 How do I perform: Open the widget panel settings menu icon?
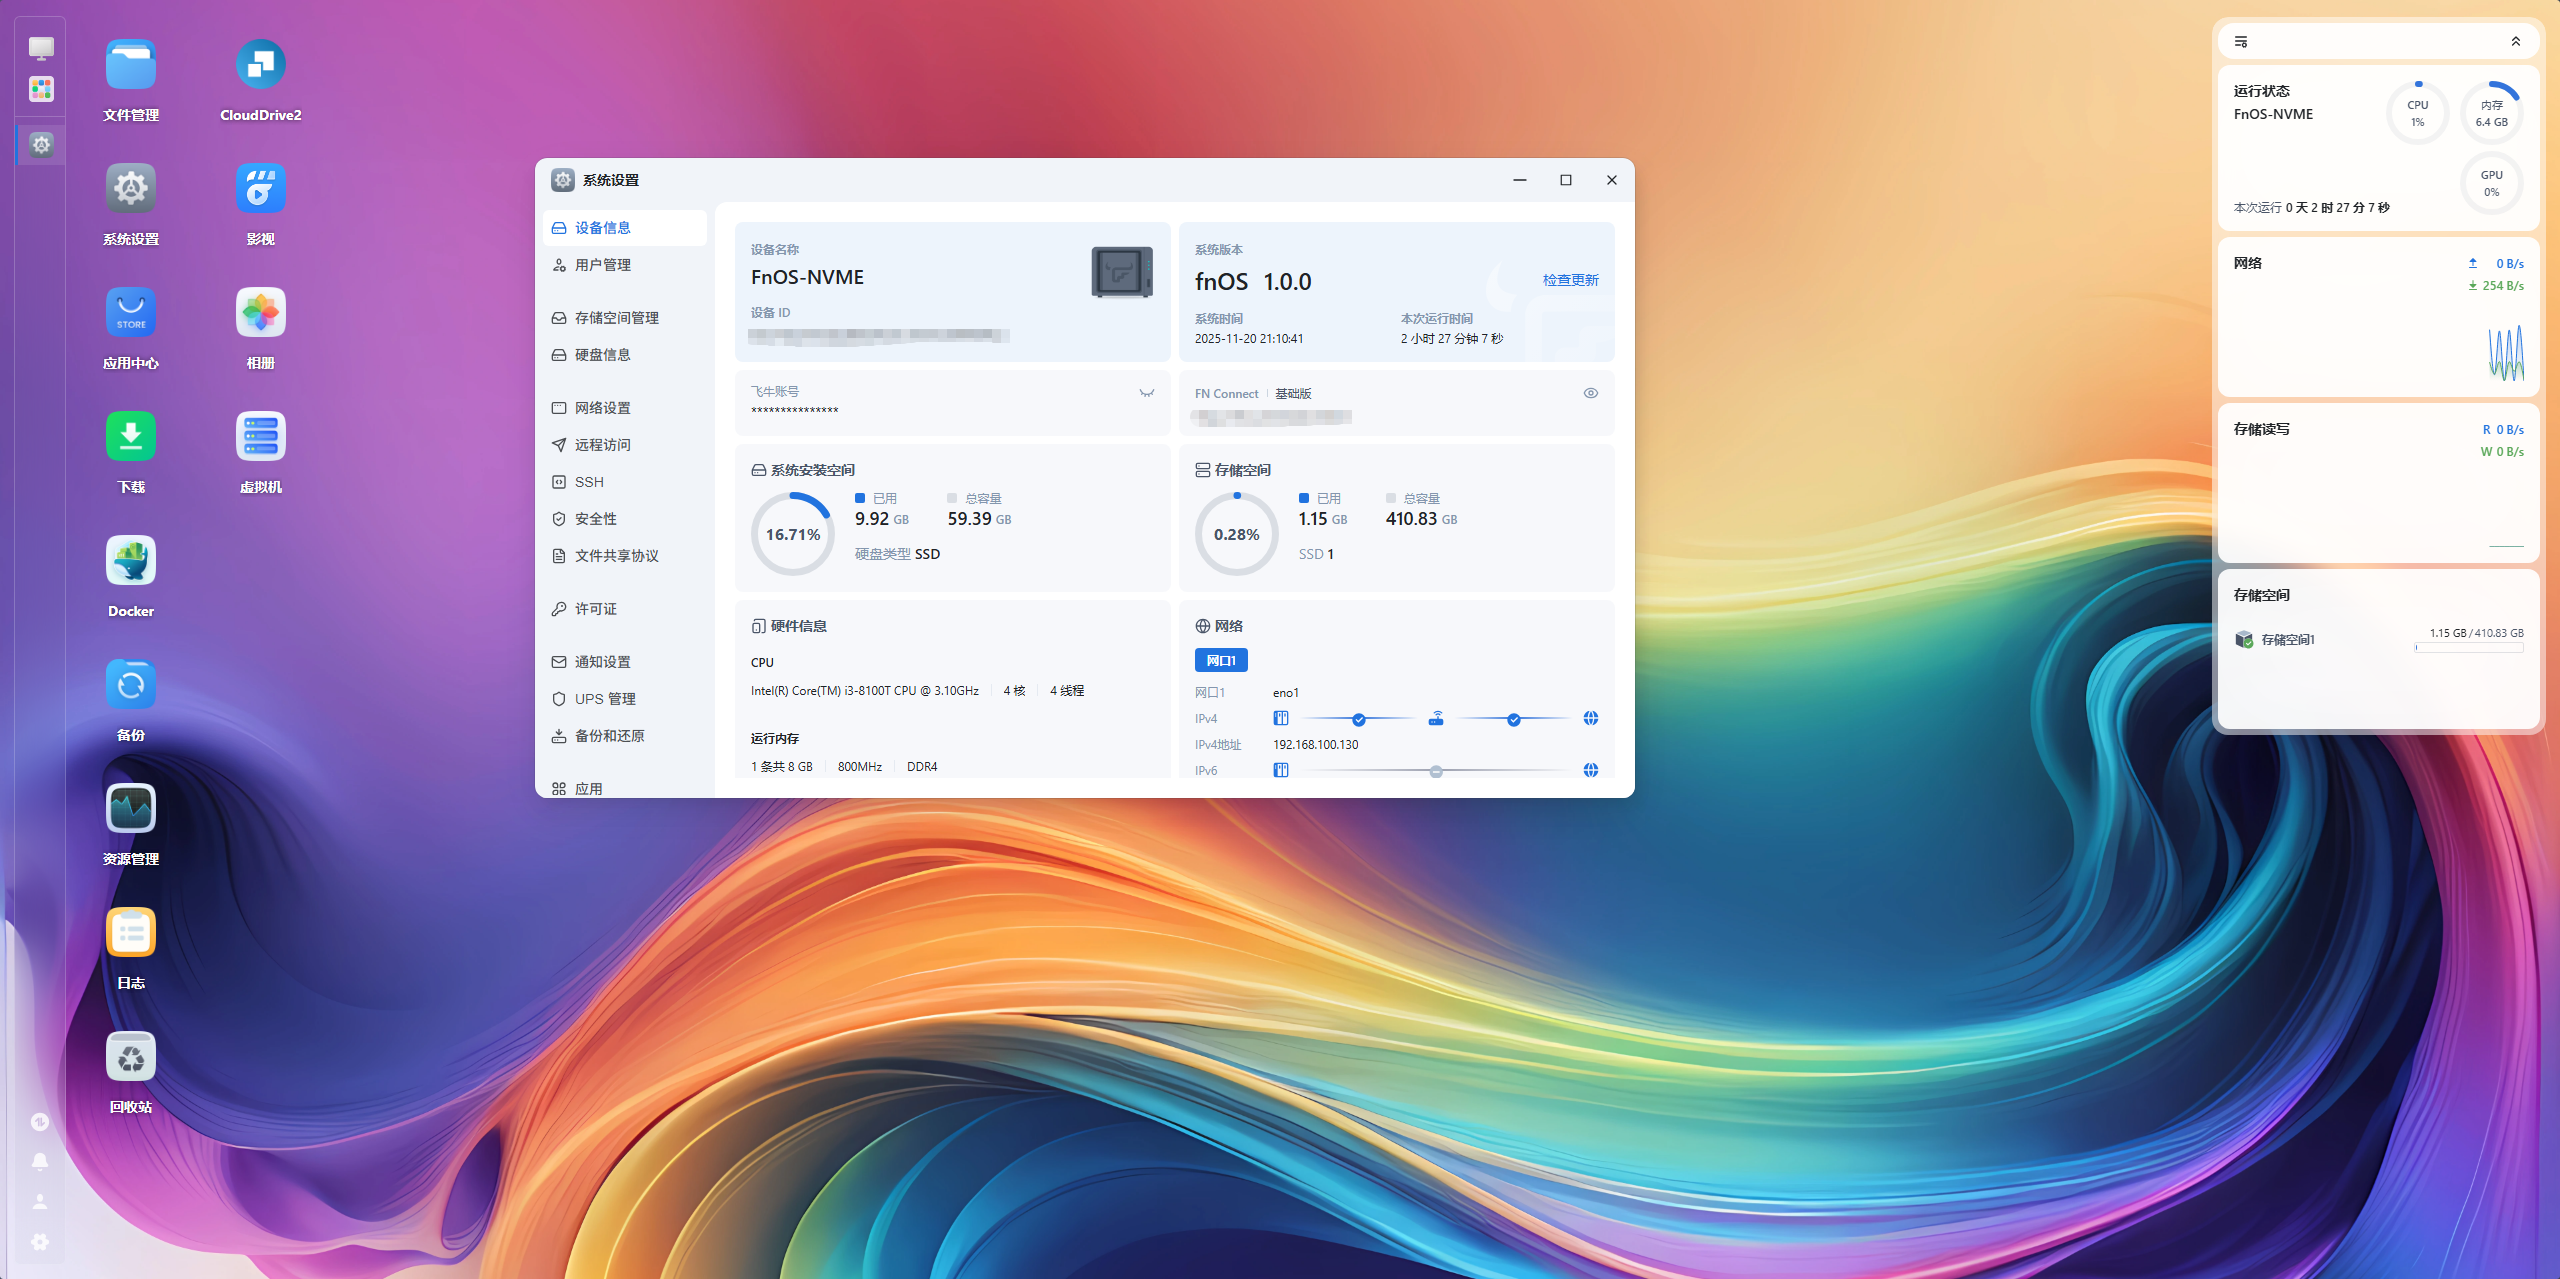click(2241, 42)
